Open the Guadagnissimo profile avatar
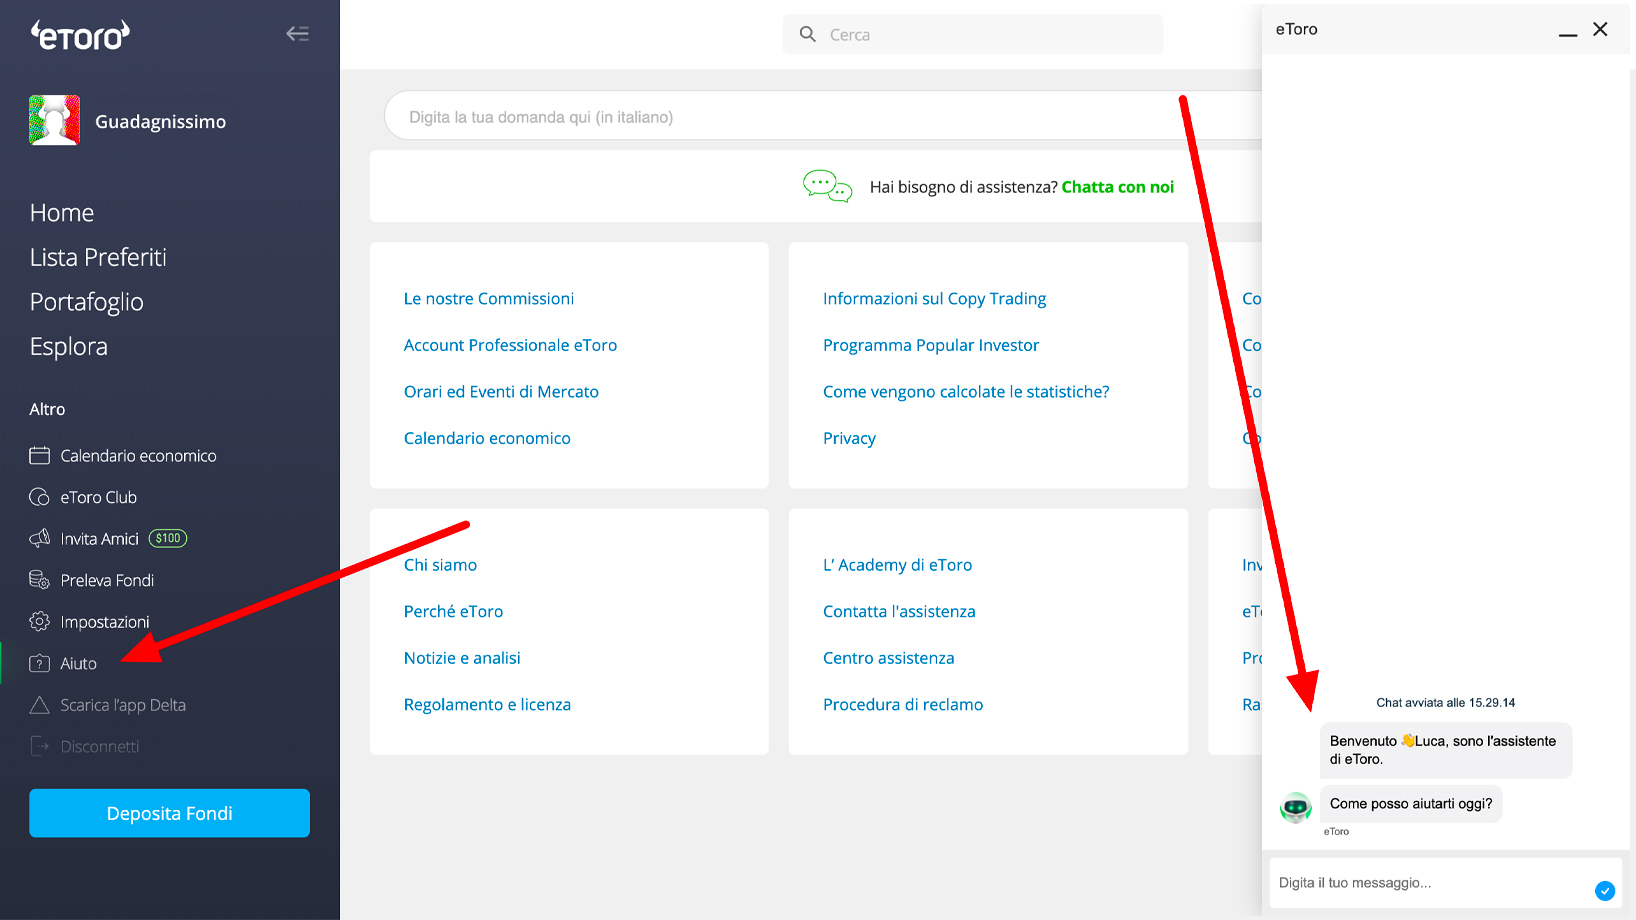Viewport: 1636px width, 920px height. pyautogui.click(x=55, y=121)
